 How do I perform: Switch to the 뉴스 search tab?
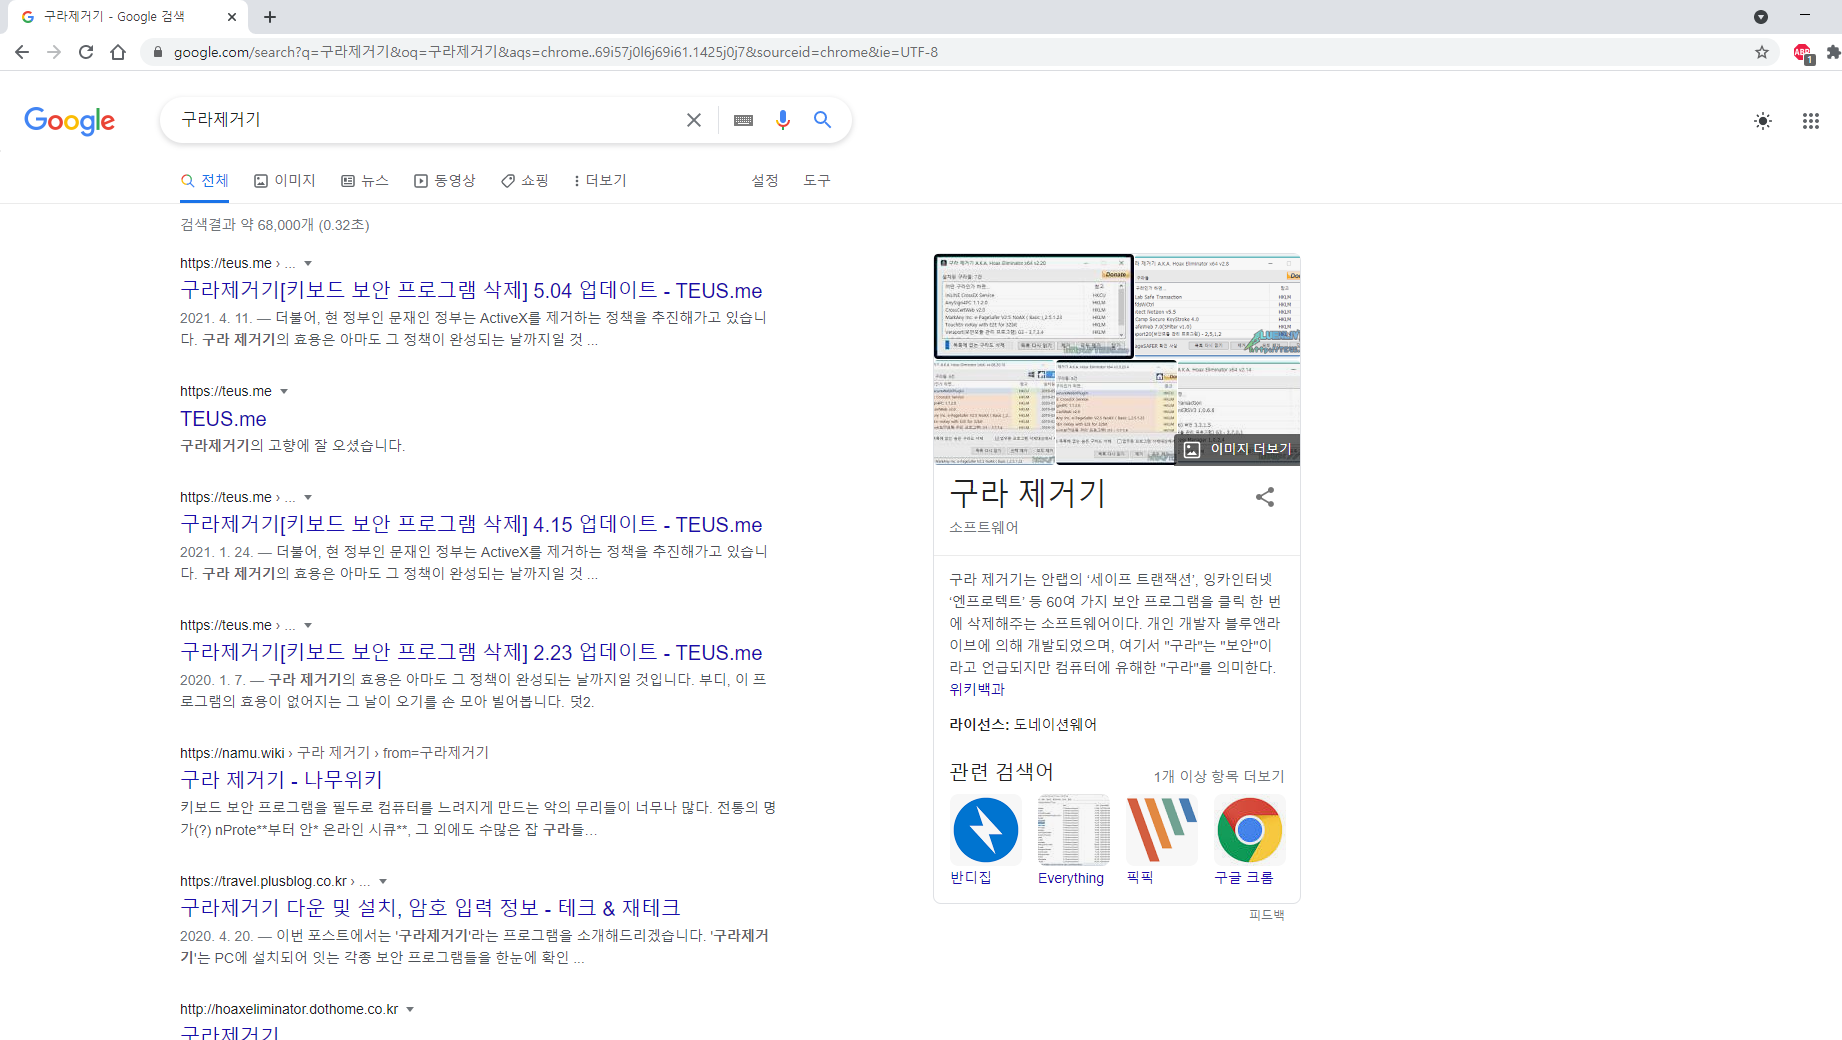coord(365,181)
